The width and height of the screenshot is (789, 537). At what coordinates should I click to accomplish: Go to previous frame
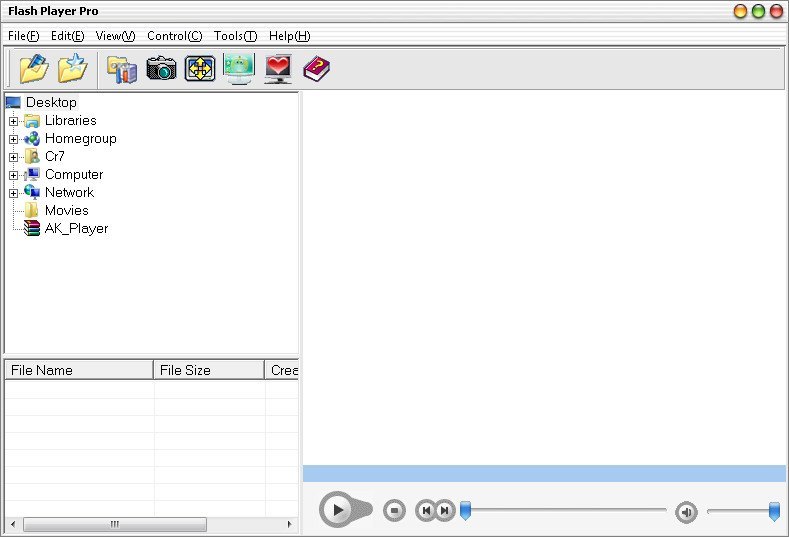click(426, 510)
